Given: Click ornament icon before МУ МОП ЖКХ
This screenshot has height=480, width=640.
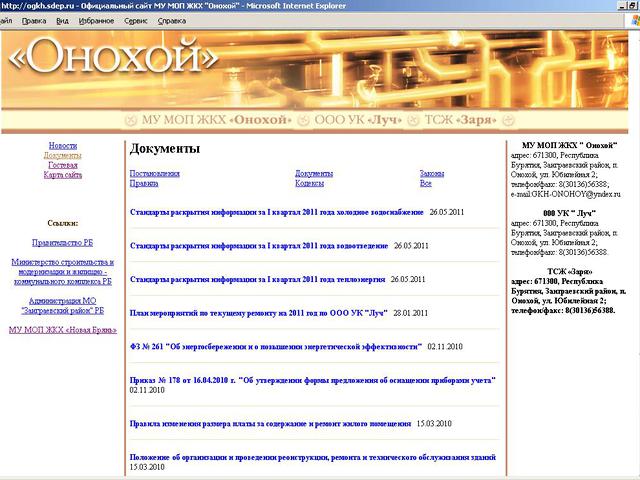Looking at the screenshot, I should pyautogui.click(x=131, y=120).
